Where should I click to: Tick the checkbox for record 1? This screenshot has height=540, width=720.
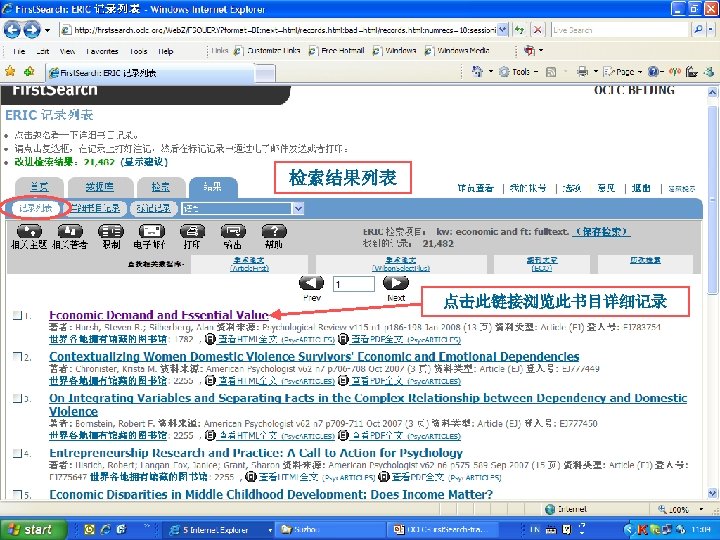[x=17, y=315]
